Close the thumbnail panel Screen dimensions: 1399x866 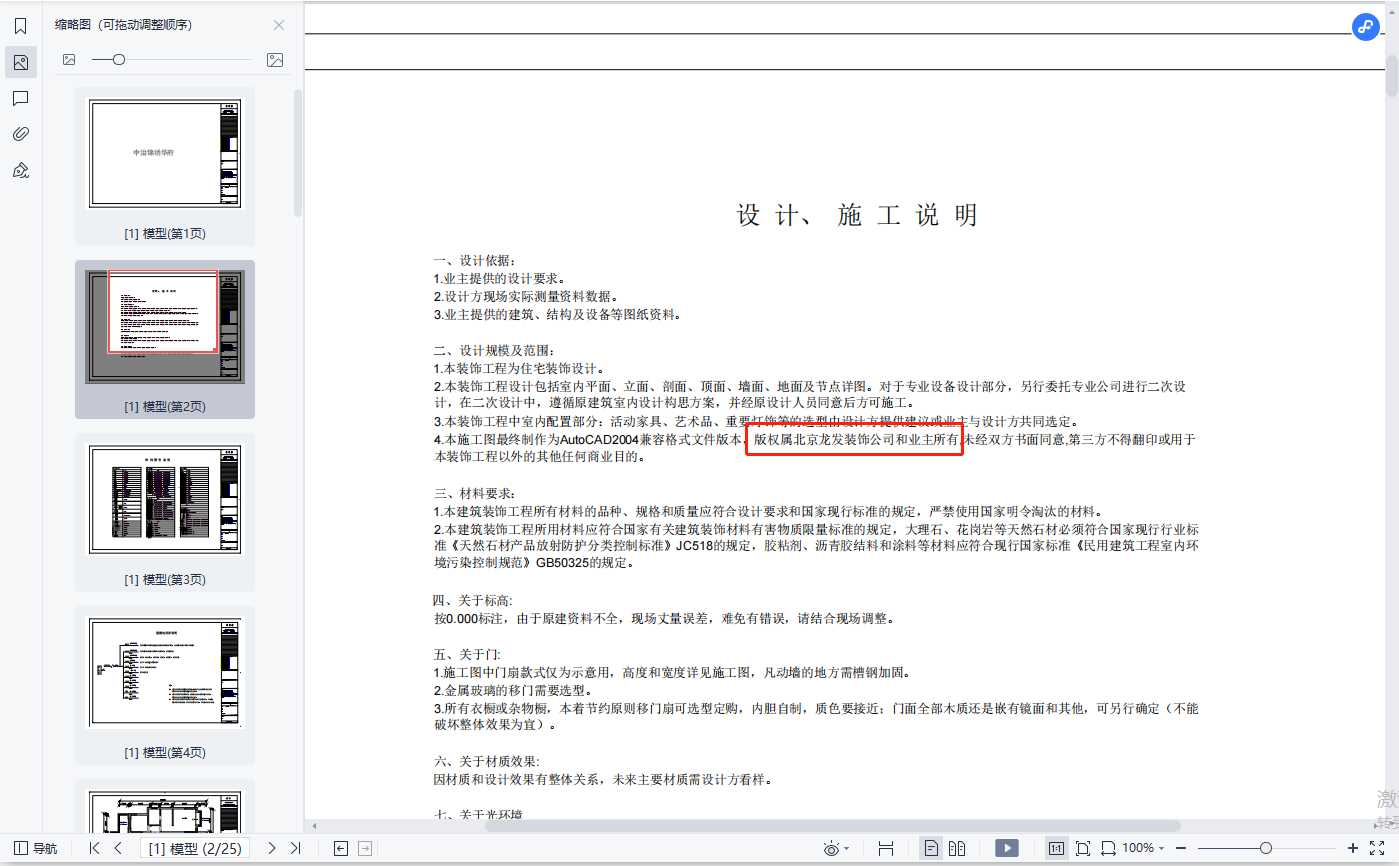click(279, 25)
